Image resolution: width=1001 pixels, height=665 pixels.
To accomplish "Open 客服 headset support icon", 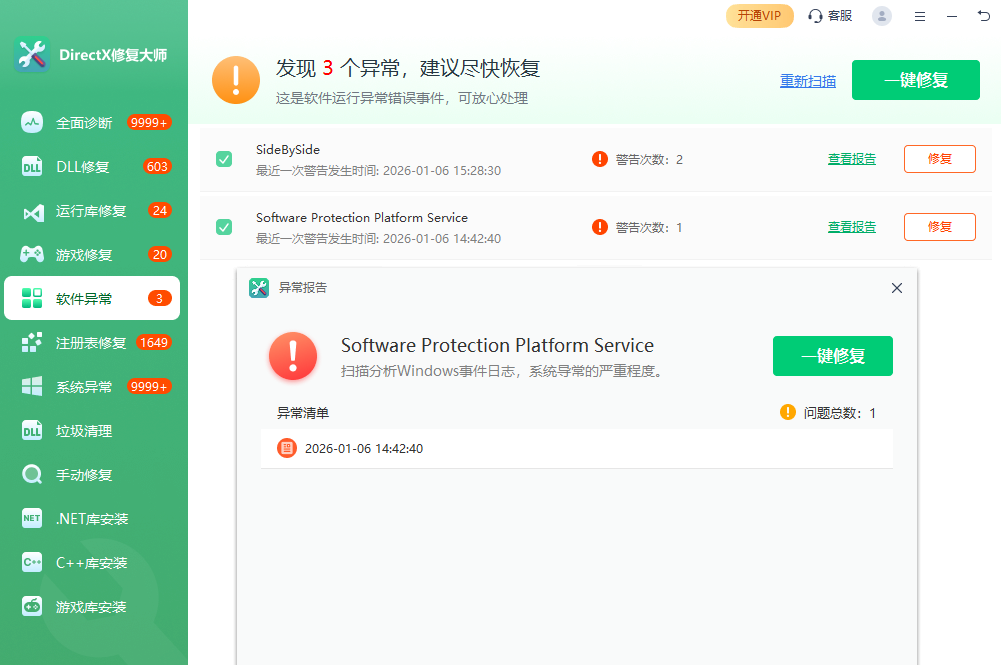I will (x=816, y=16).
